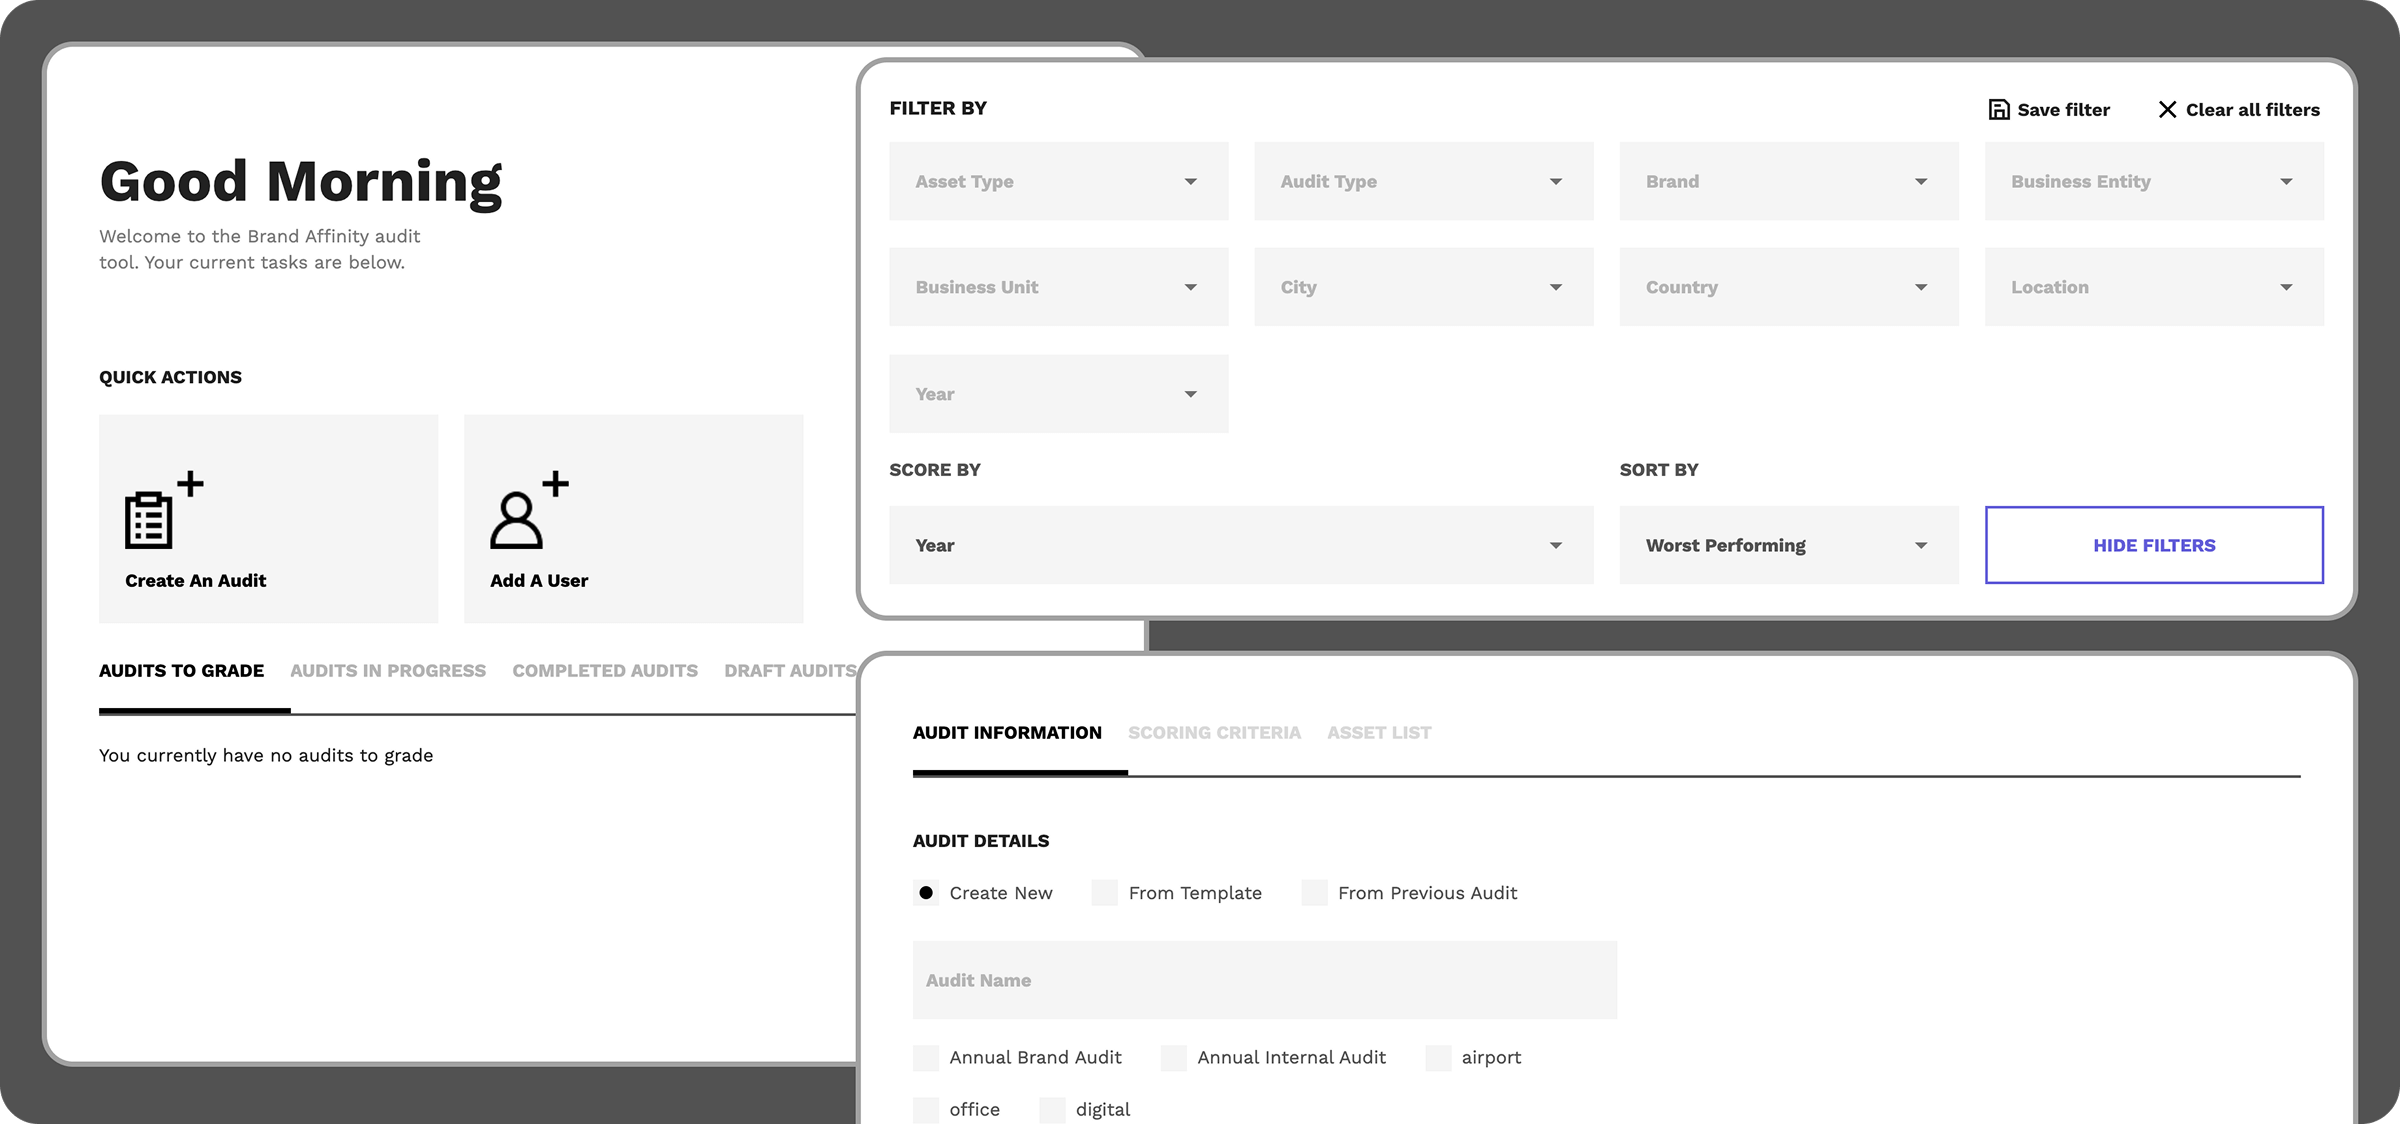The width and height of the screenshot is (2400, 1124).
Task: Click the X icon beside Clear all filters
Action: (x=2167, y=110)
